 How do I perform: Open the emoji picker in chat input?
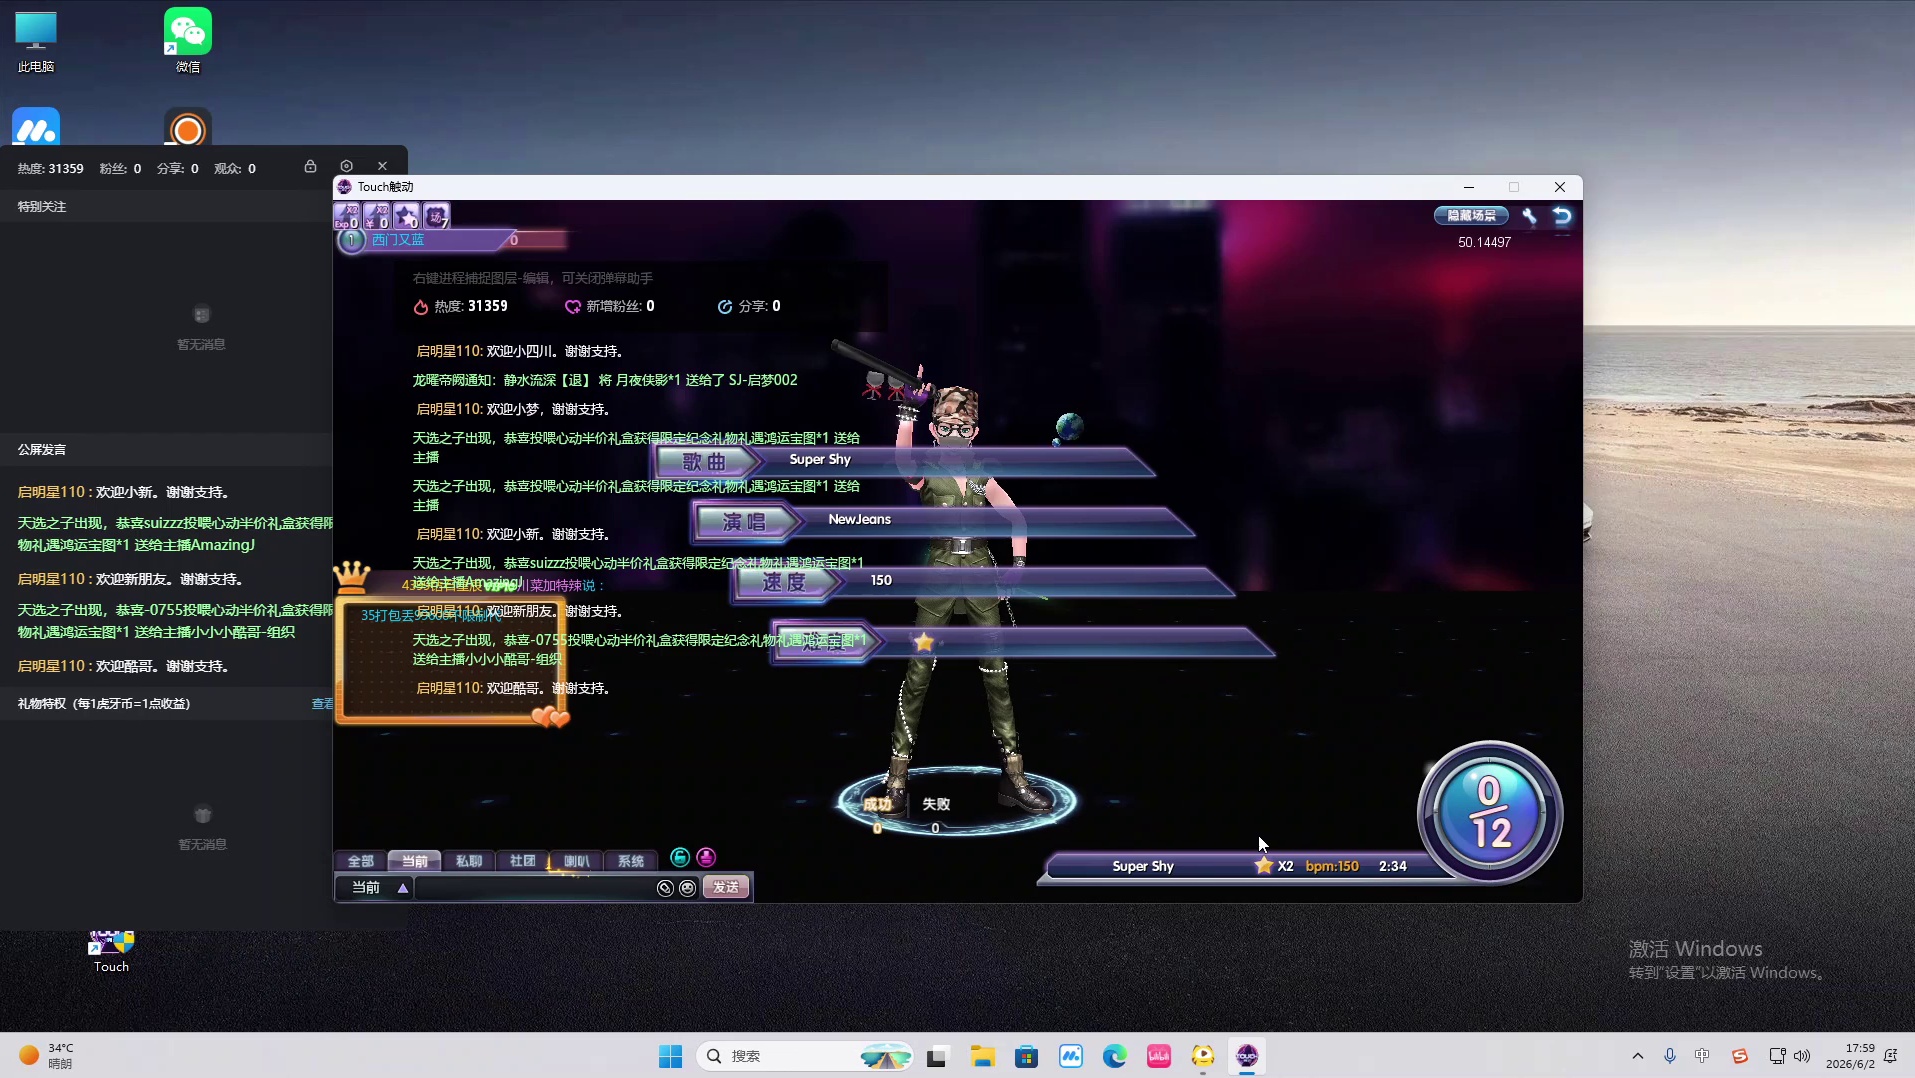[x=688, y=888]
